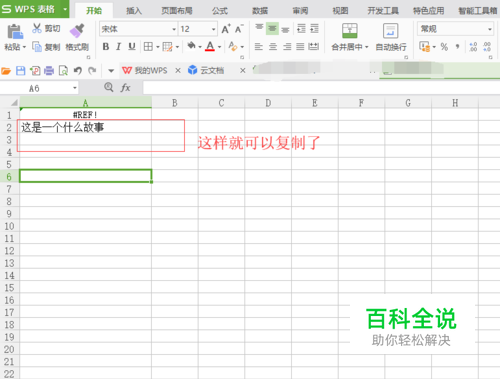Image resolution: width=500 pixels, height=379 pixels.
Task: Switch to the 公式 tab
Action: pyautogui.click(x=220, y=11)
